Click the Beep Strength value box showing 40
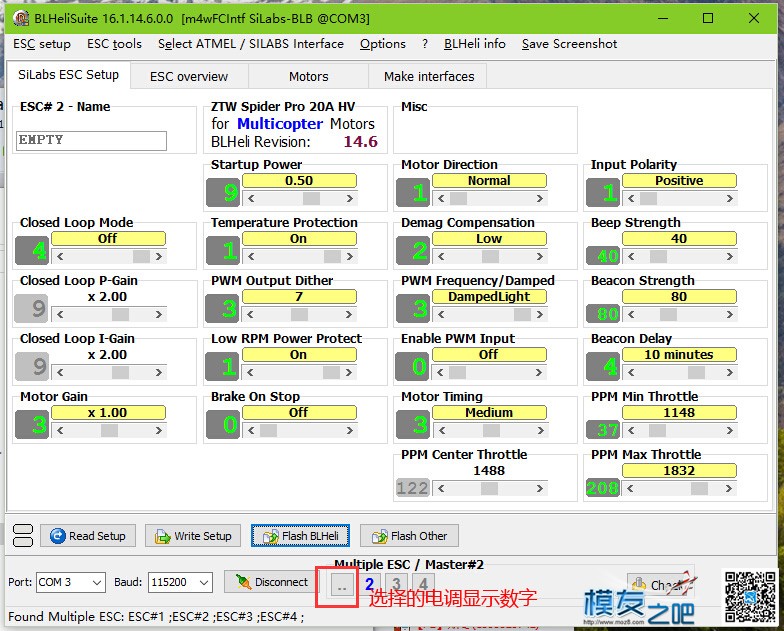Screen dimensions: 784x631 point(603,256)
